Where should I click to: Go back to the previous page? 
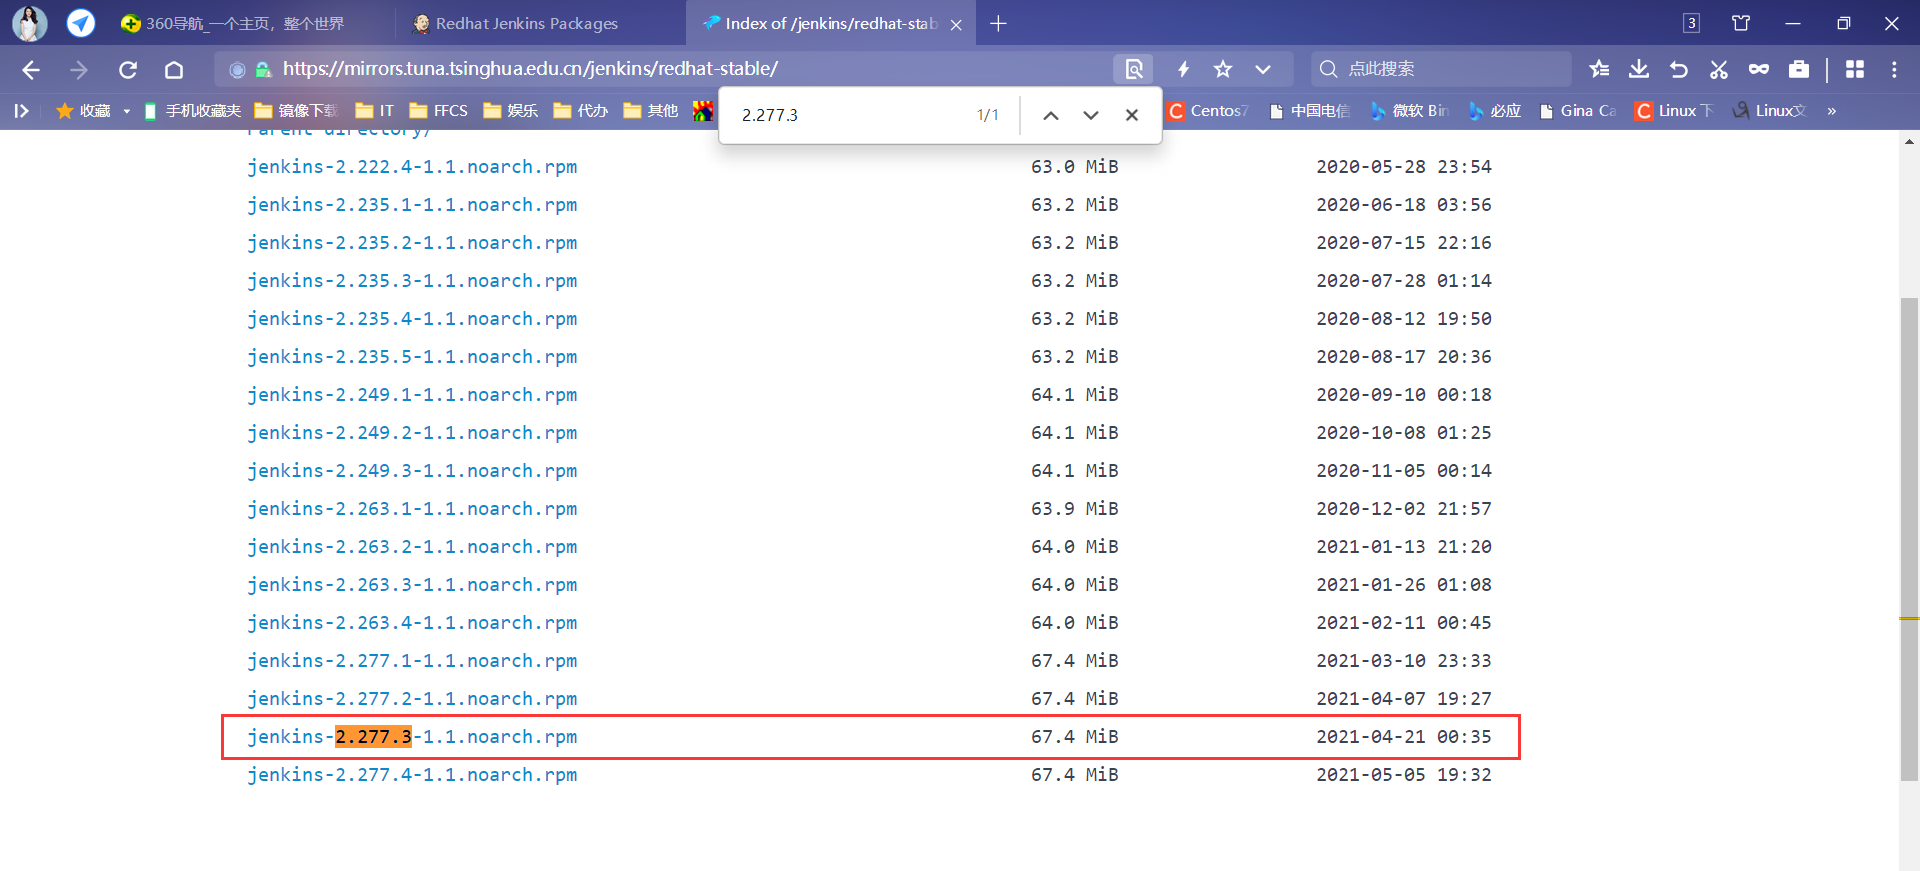coord(31,69)
